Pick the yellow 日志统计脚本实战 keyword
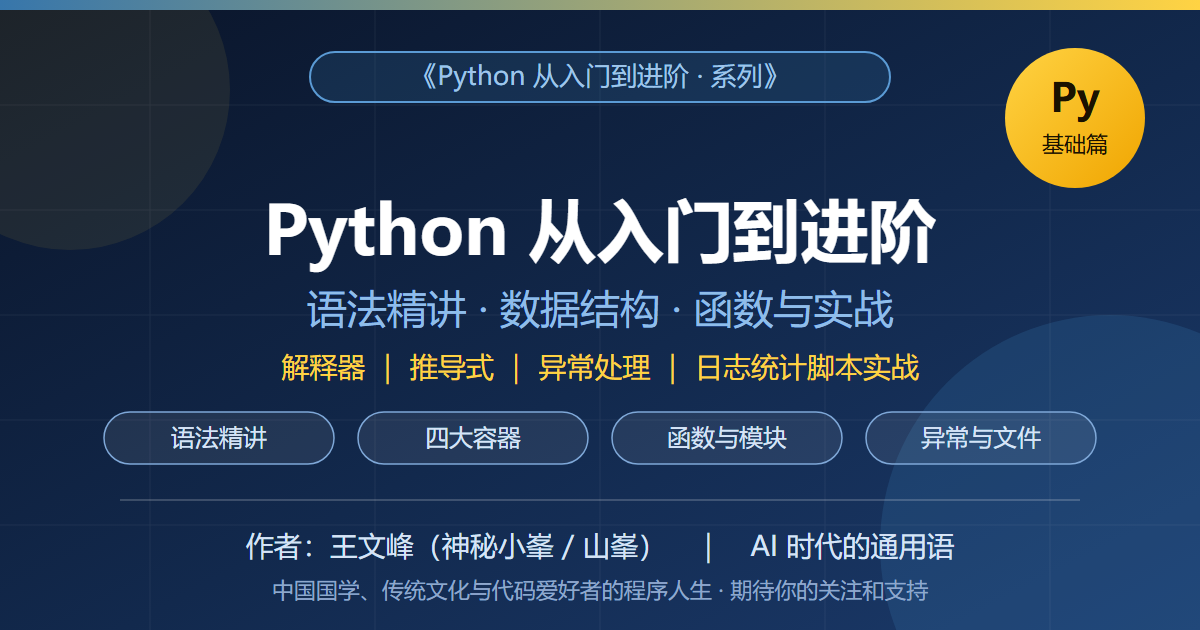Image resolution: width=1200 pixels, height=630 pixels. pos(807,368)
